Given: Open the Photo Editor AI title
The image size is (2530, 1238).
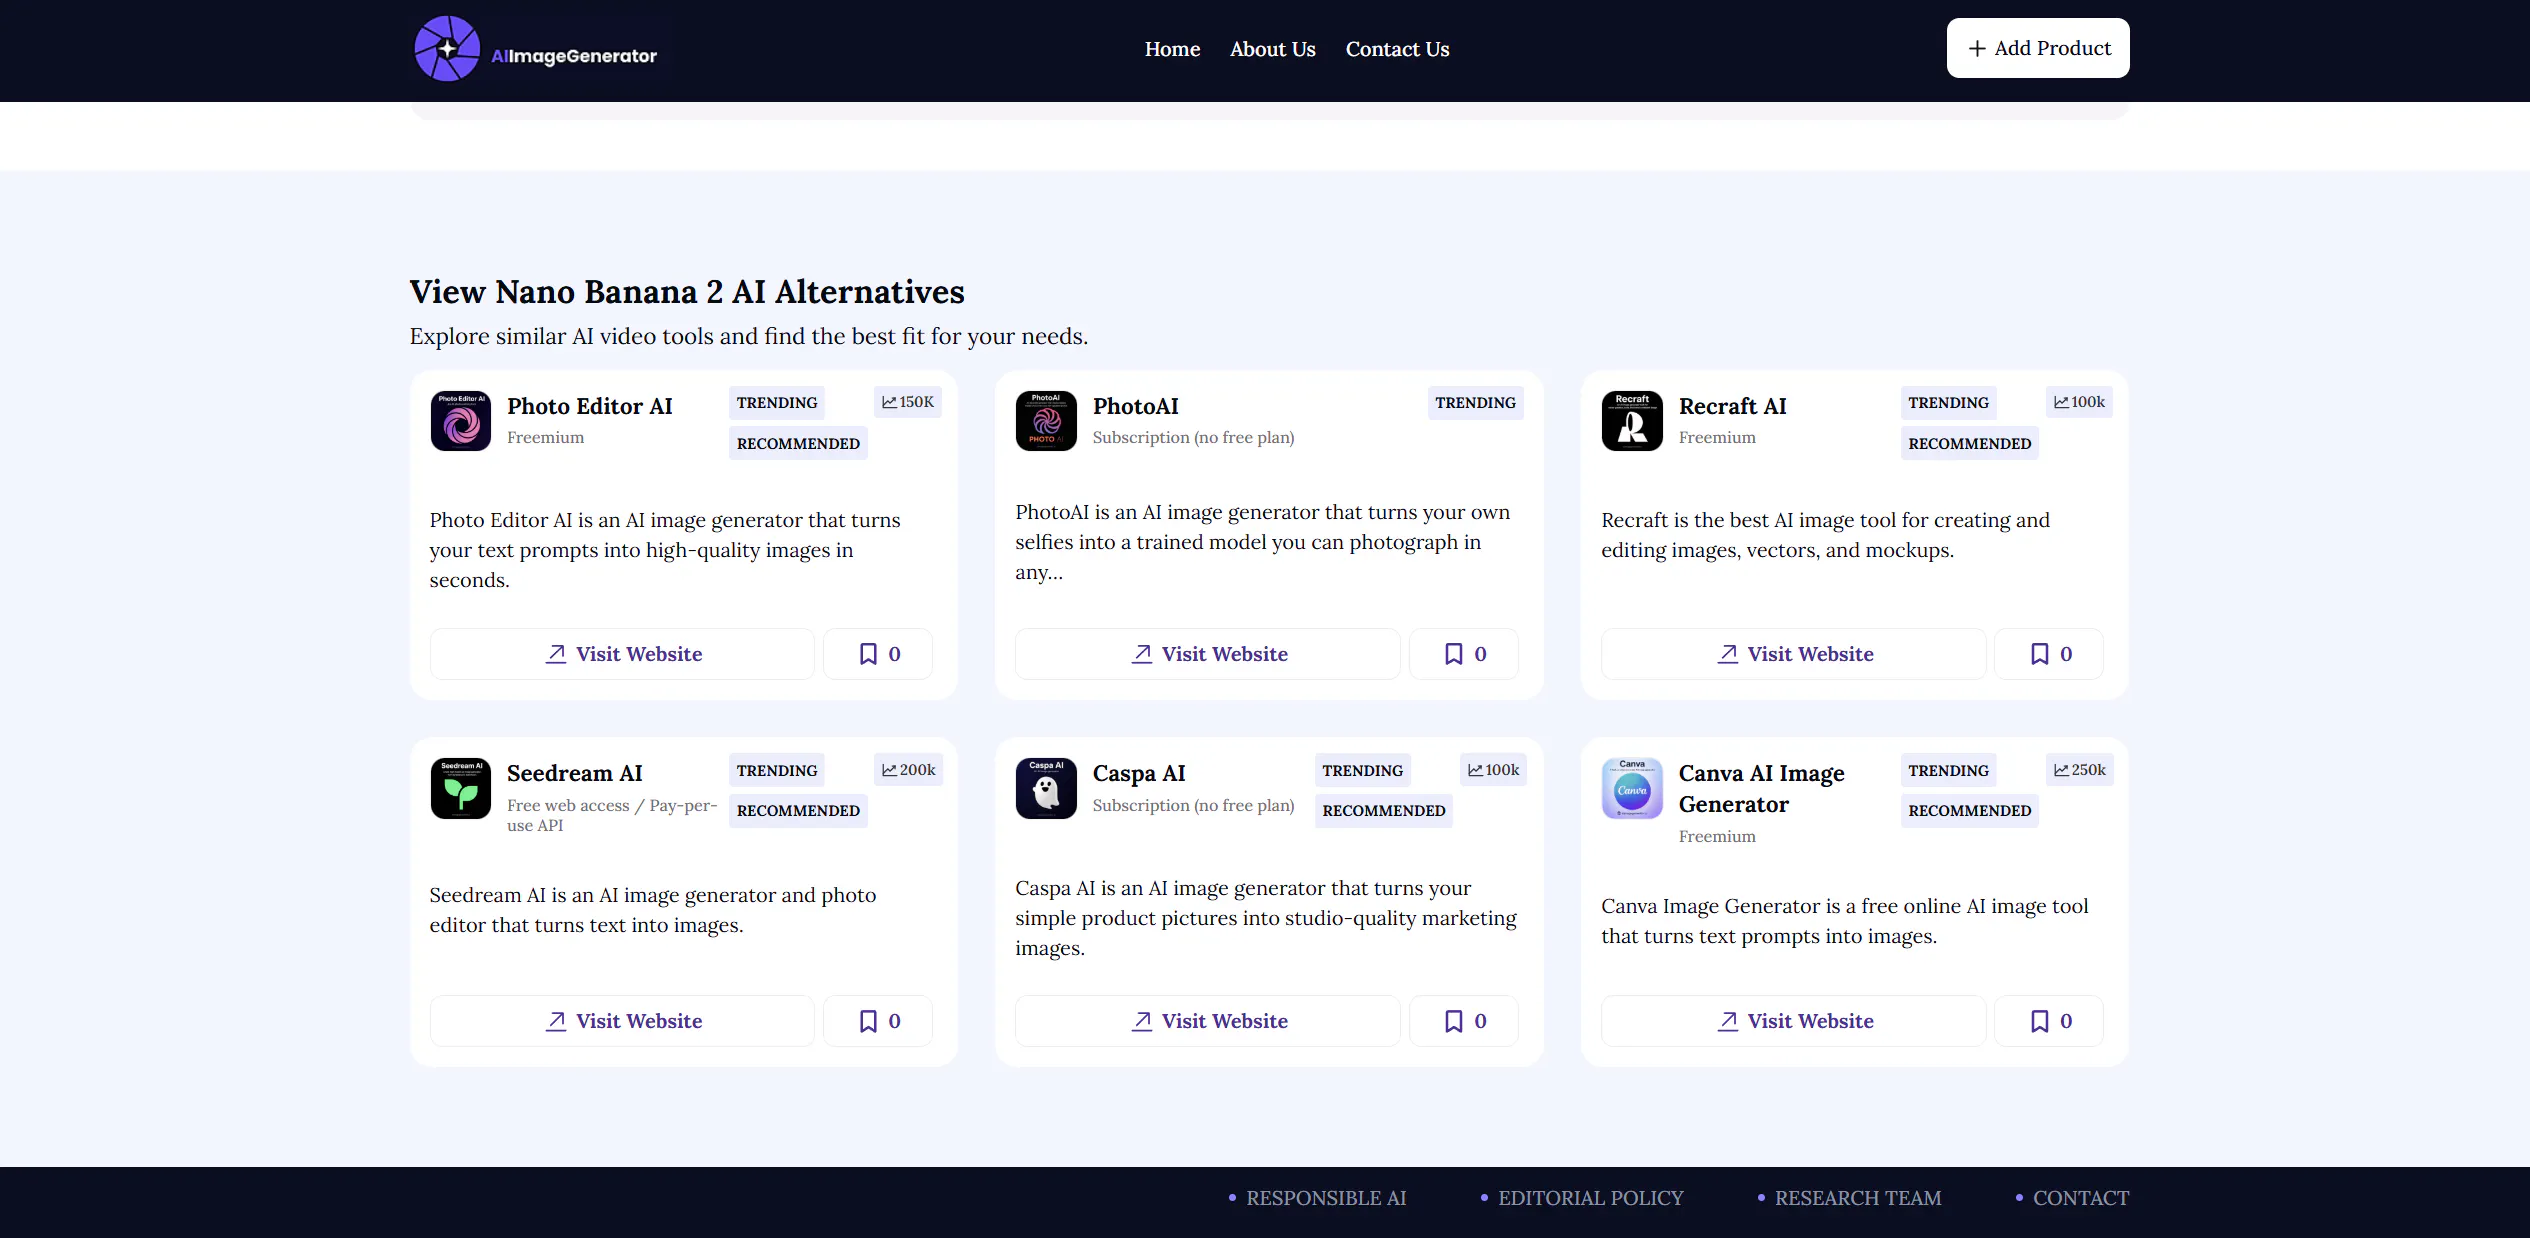Looking at the screenshot, I should pyautogui.click(x=590, y=406).
